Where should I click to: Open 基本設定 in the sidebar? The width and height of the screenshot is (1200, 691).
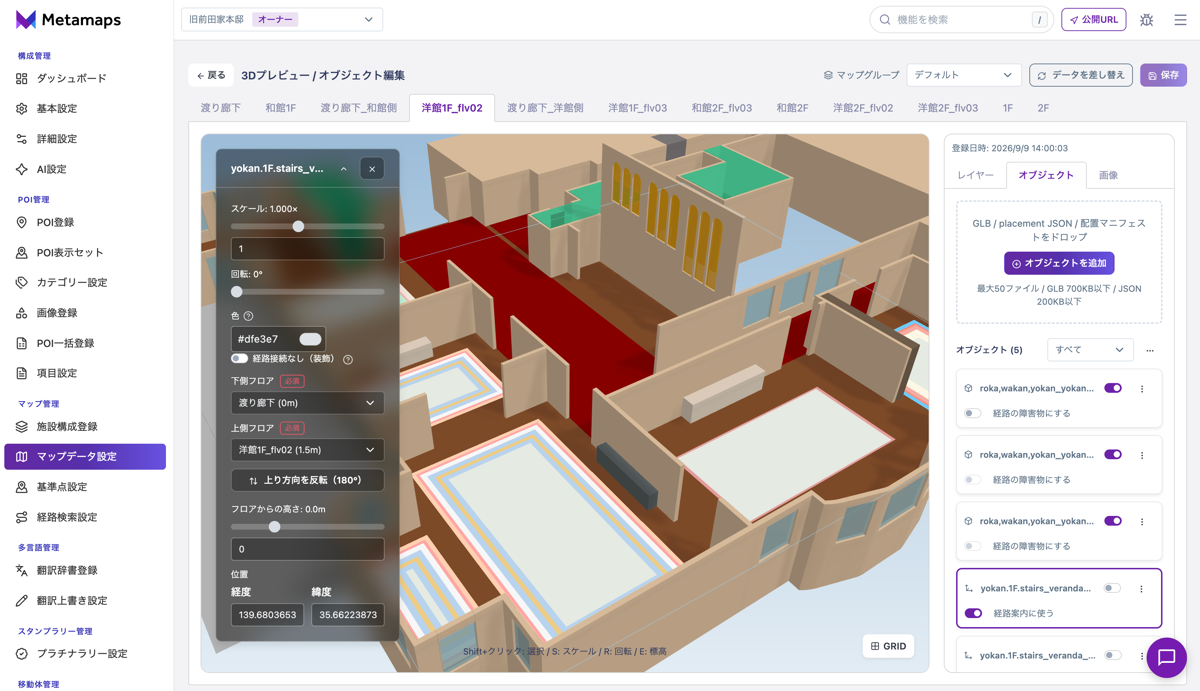pos(85,108)
